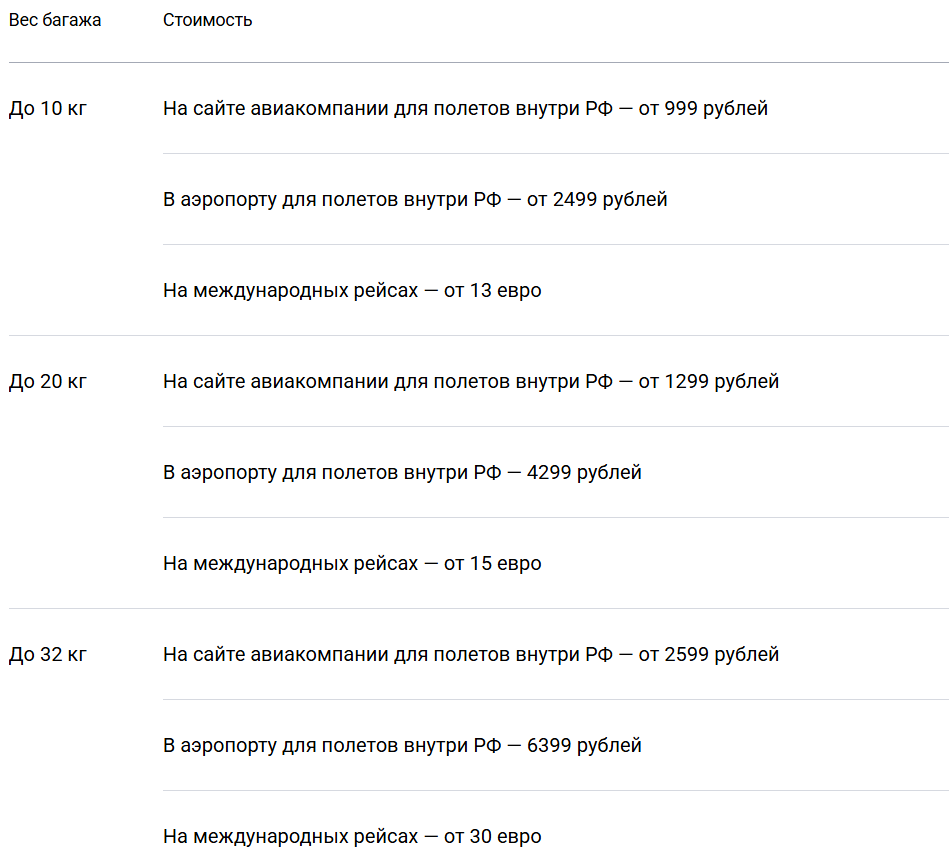Screen dimensions: 951x859
Task: Click the 'Стоимость' column header
Action: tap(207, 20)
